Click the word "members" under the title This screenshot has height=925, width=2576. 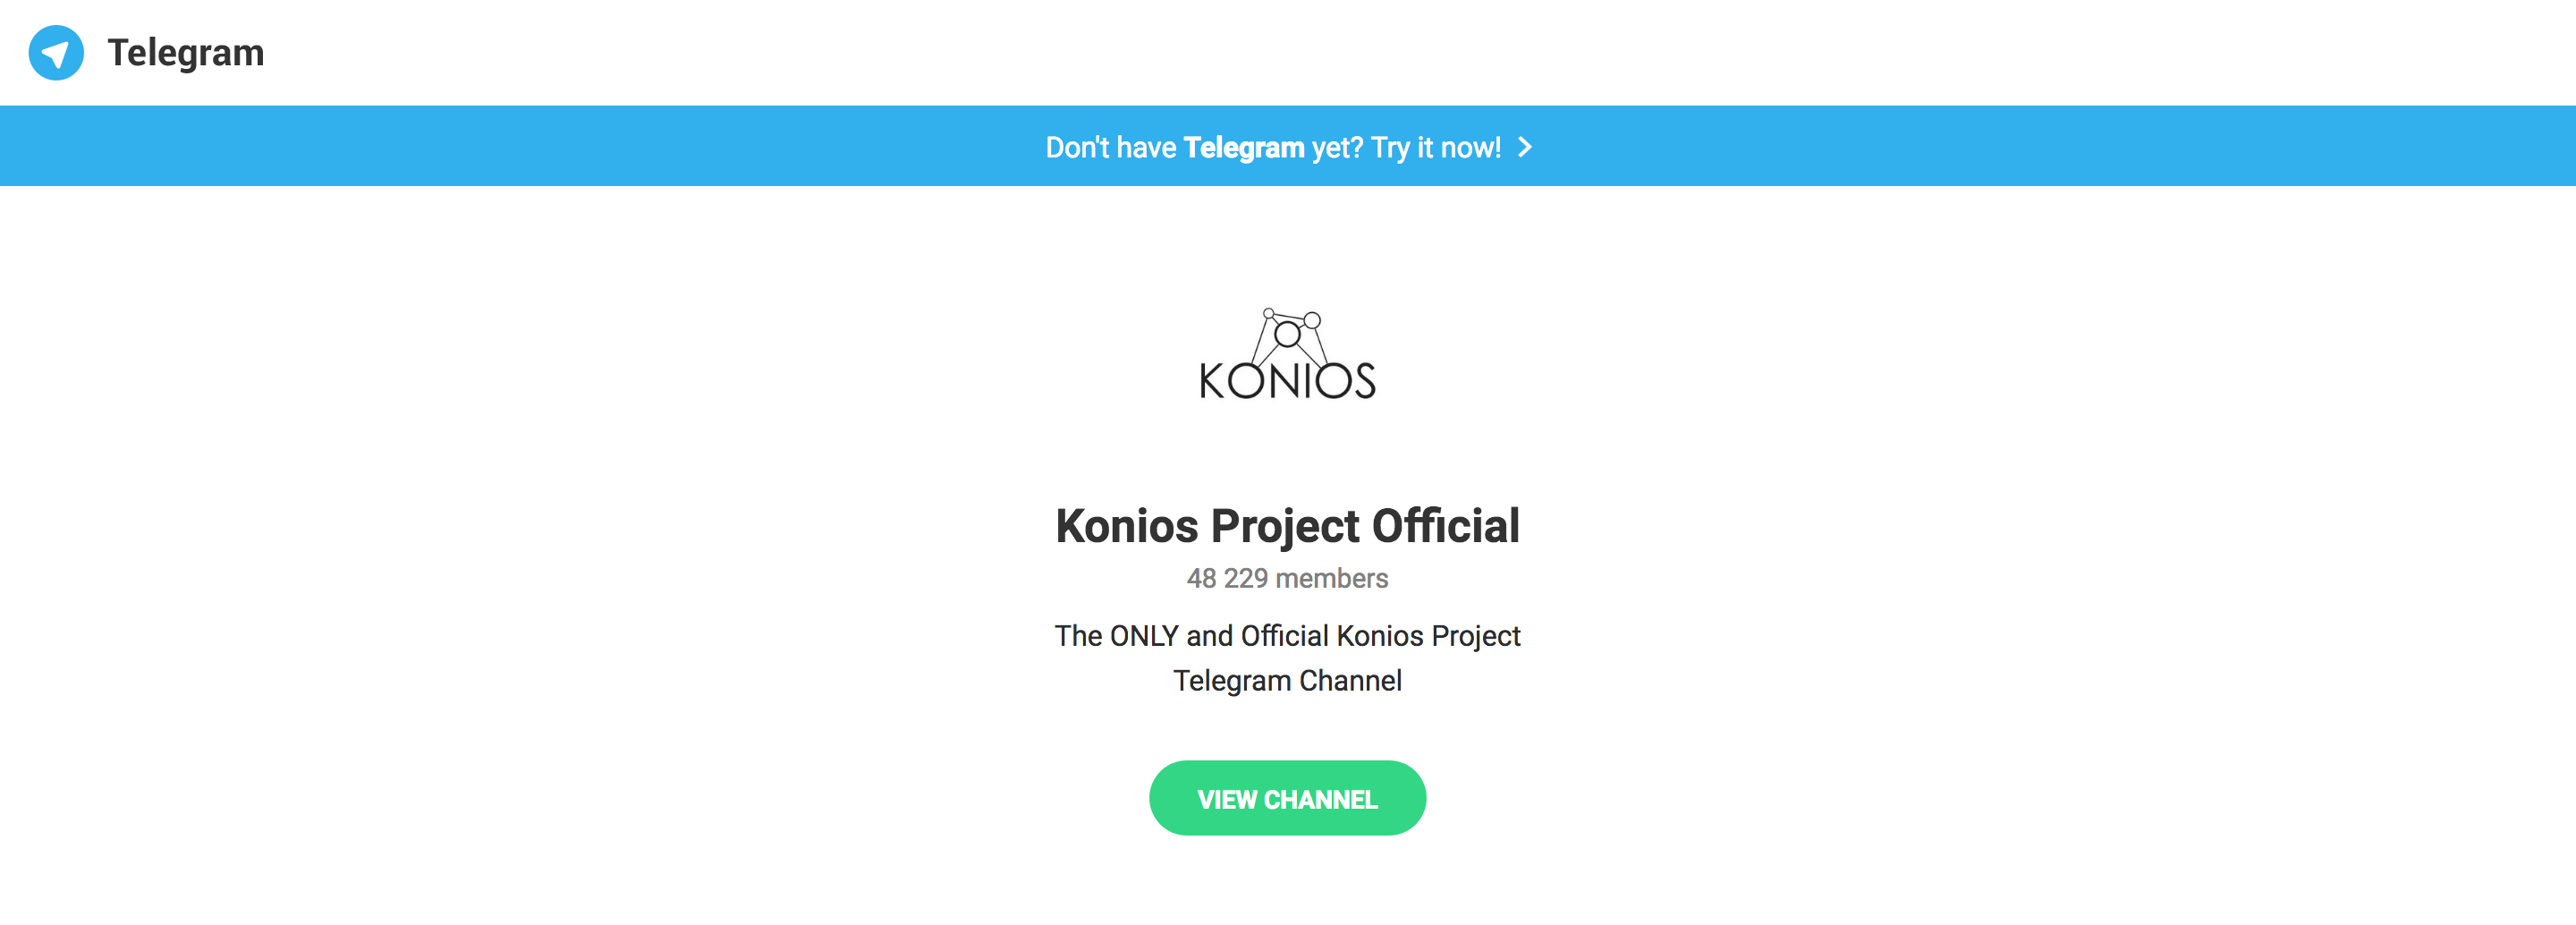[1331, 578]
